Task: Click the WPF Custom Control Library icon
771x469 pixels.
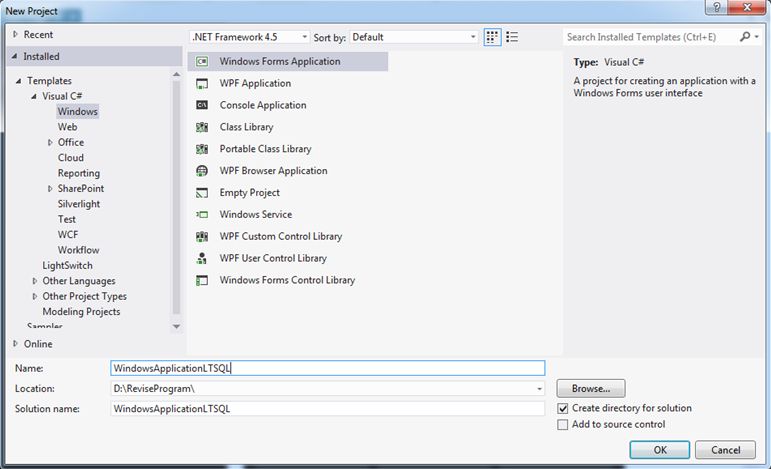Action: click(x=202, y=236)
